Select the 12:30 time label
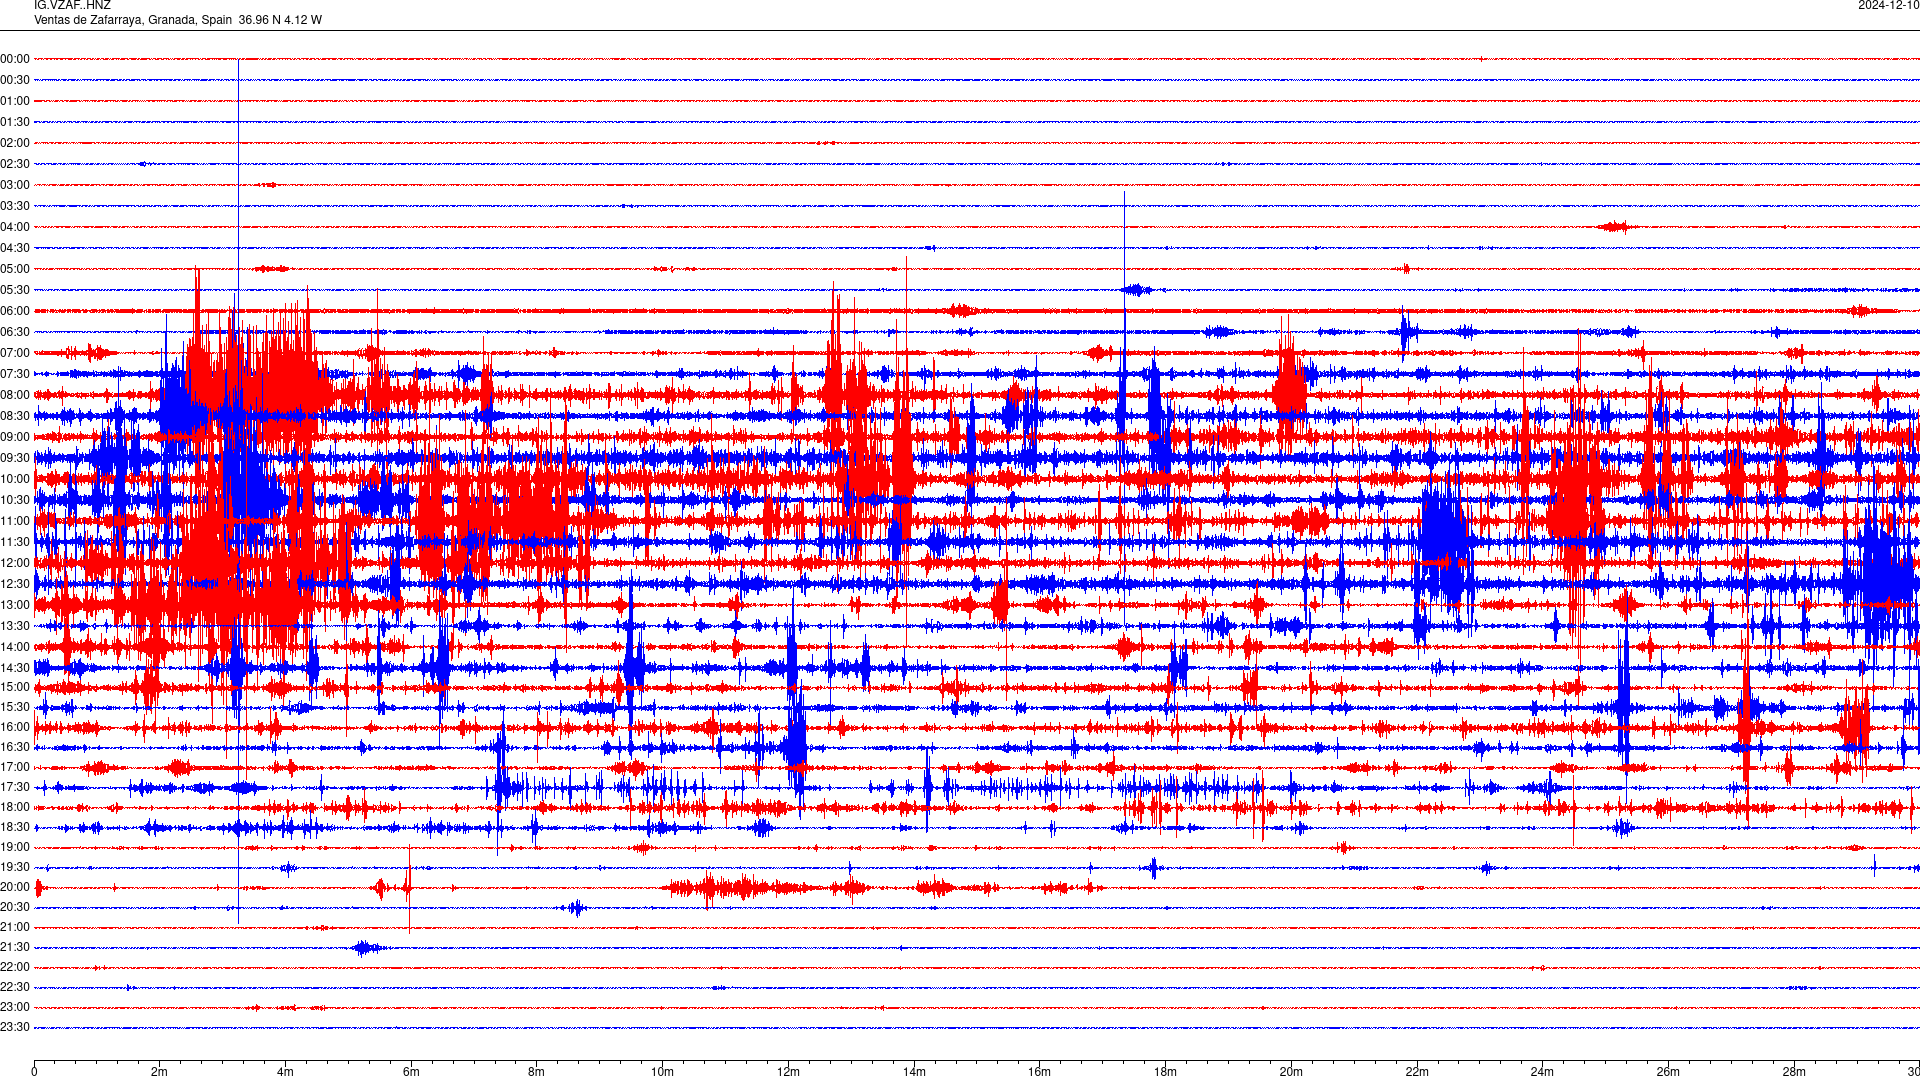This screenshot has width=1920, height=1080. click(15, 584)
